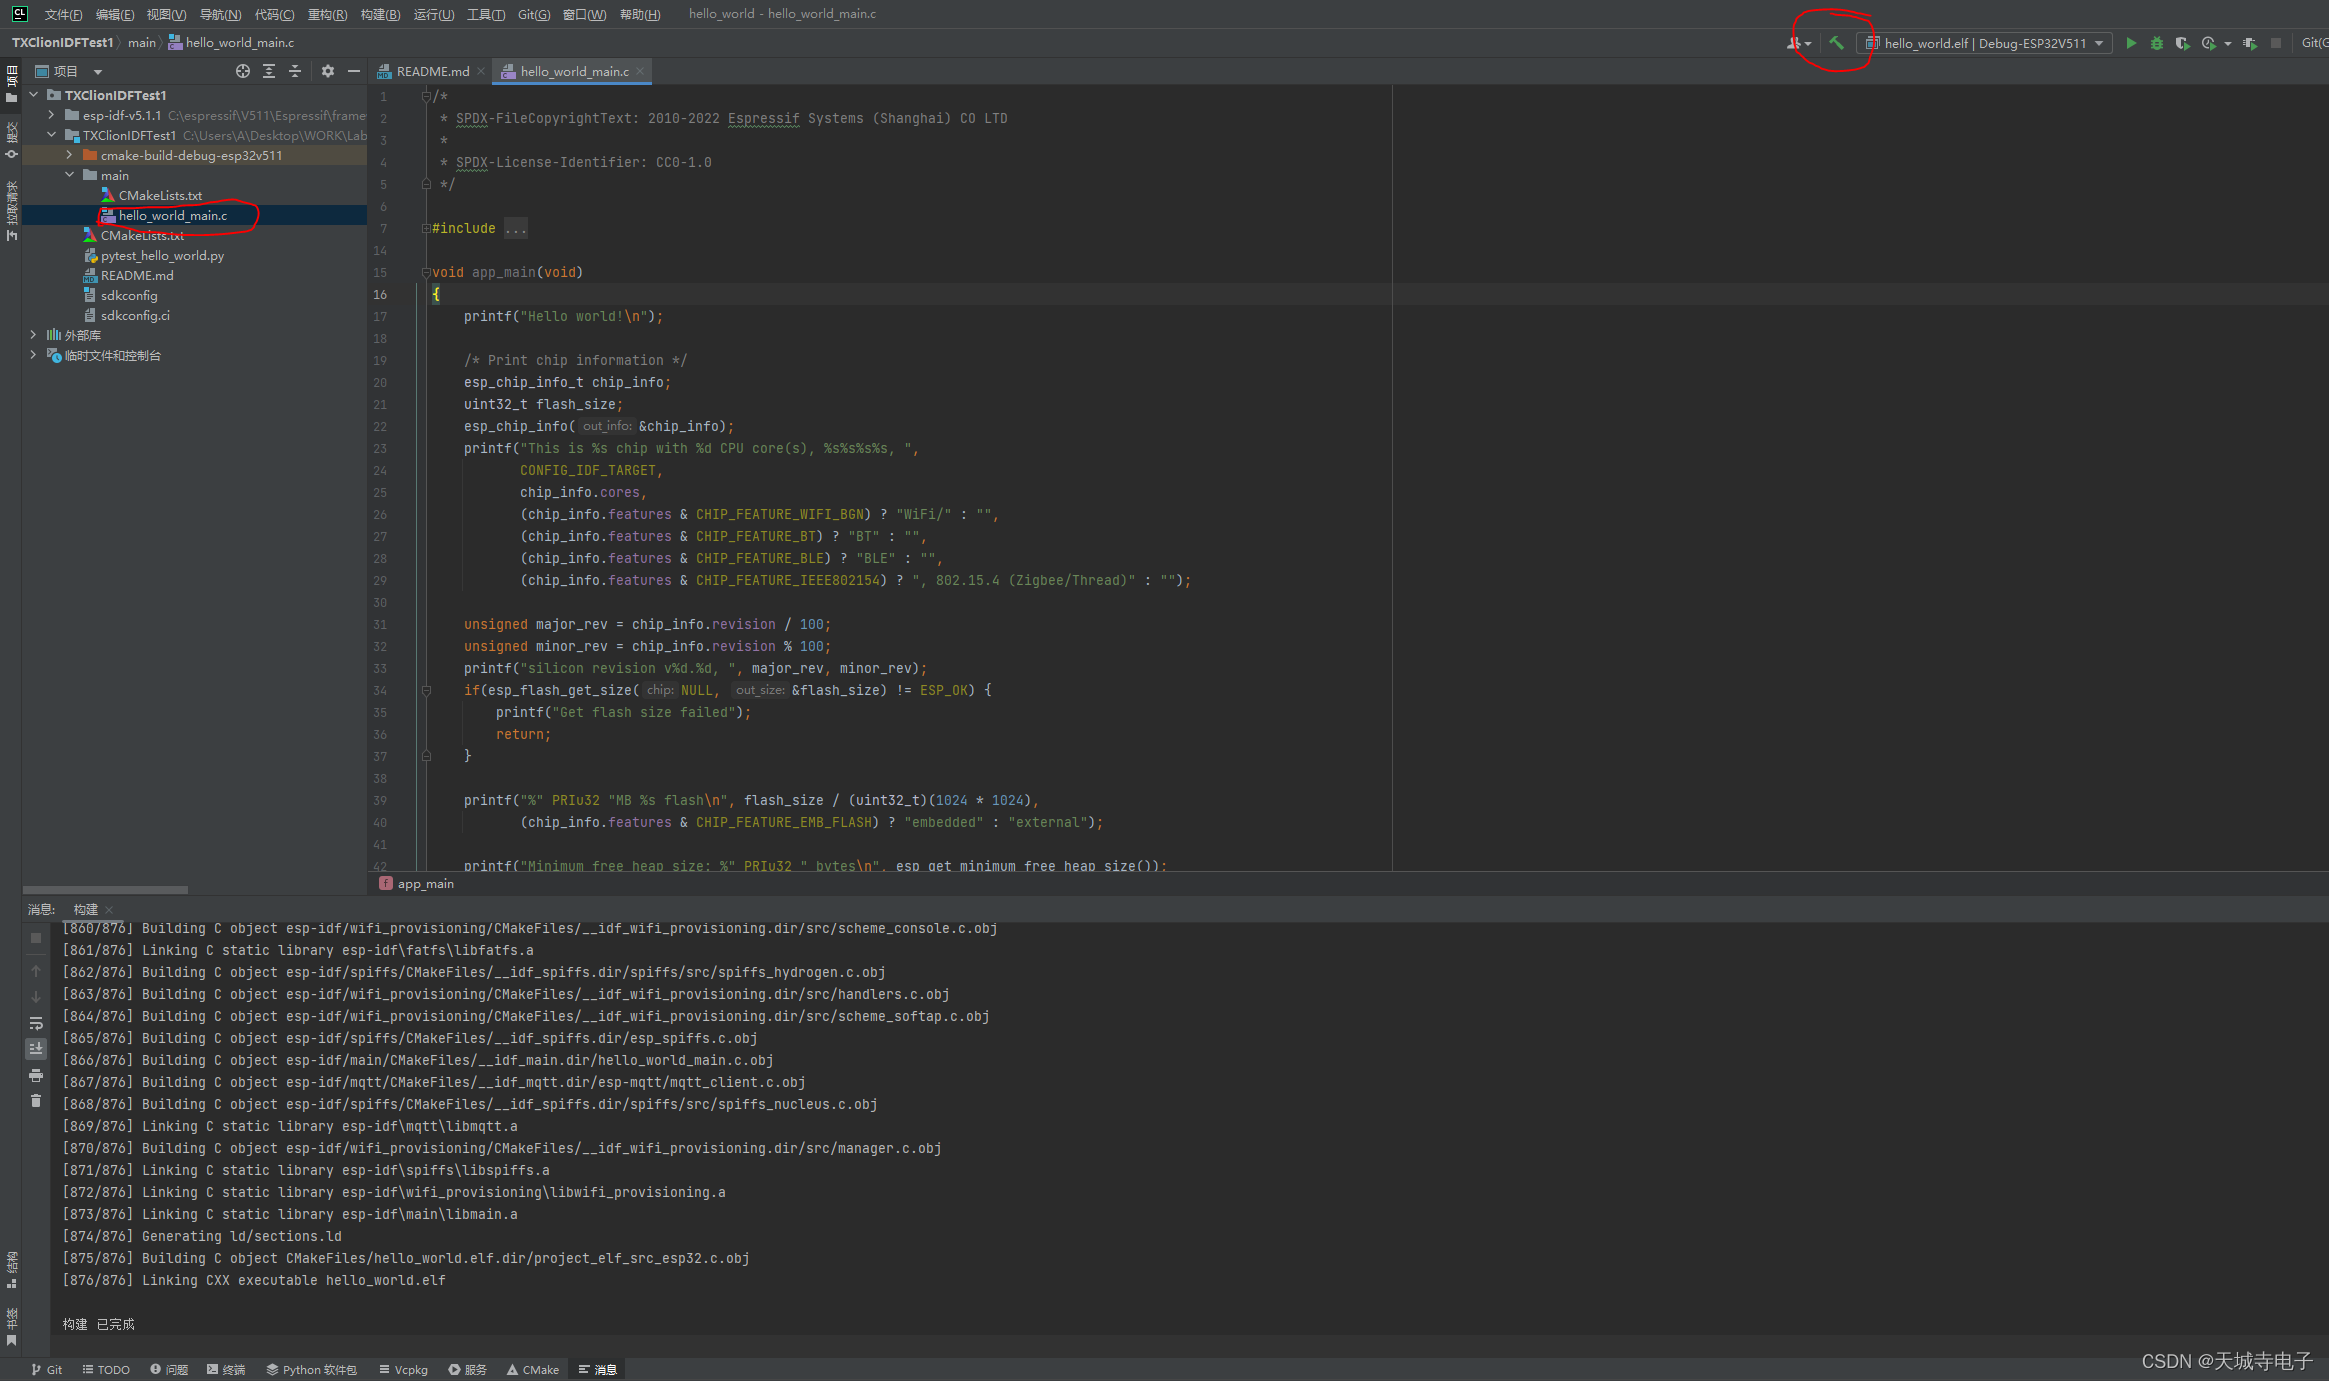Open the 构建(B) menu
Viewport: 2329px width, 1381px height.
tap(380, 14)
